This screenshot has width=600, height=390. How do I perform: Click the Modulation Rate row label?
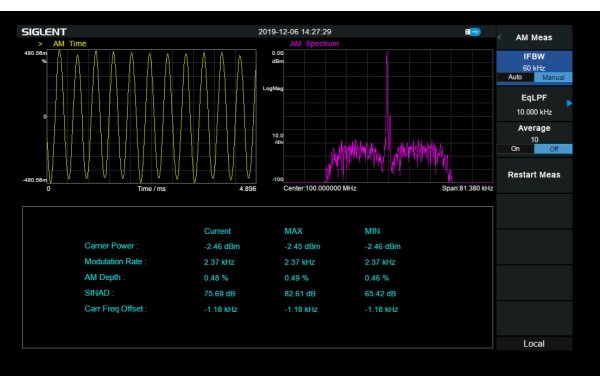pos(115,262)
